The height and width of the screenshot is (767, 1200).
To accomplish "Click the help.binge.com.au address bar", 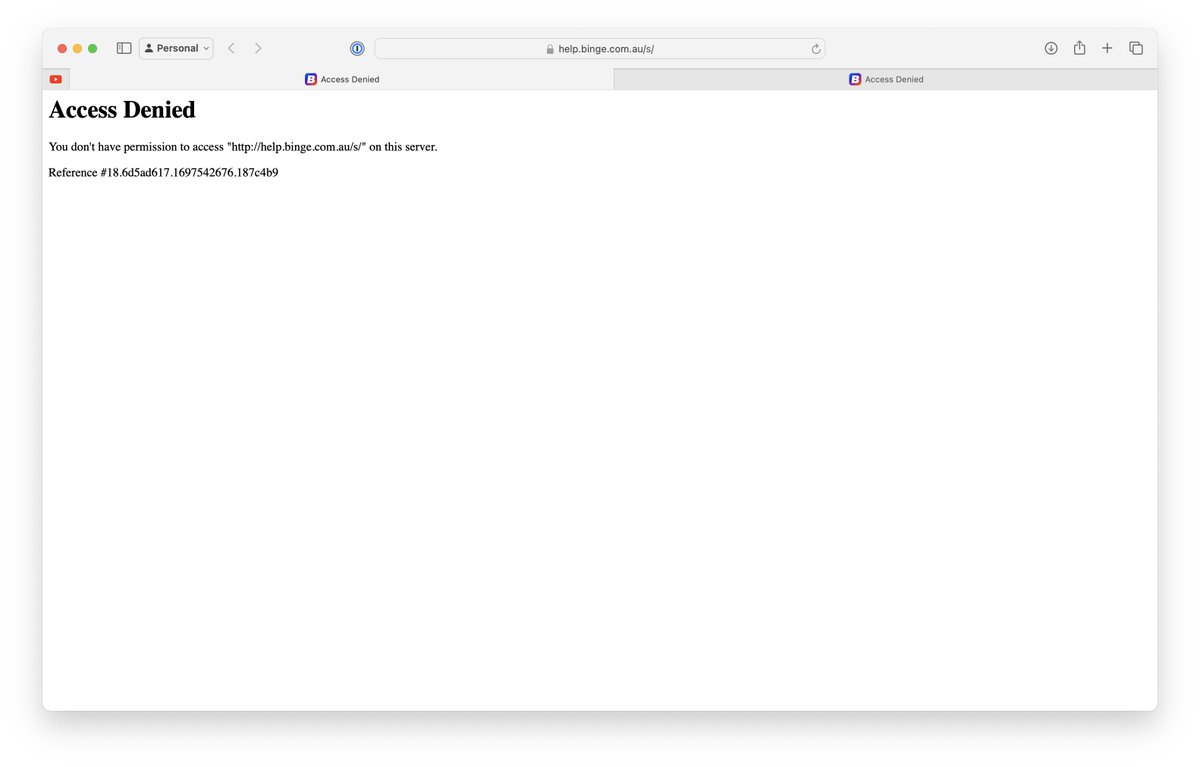I will pyautogui.click(x=600, y=48).
